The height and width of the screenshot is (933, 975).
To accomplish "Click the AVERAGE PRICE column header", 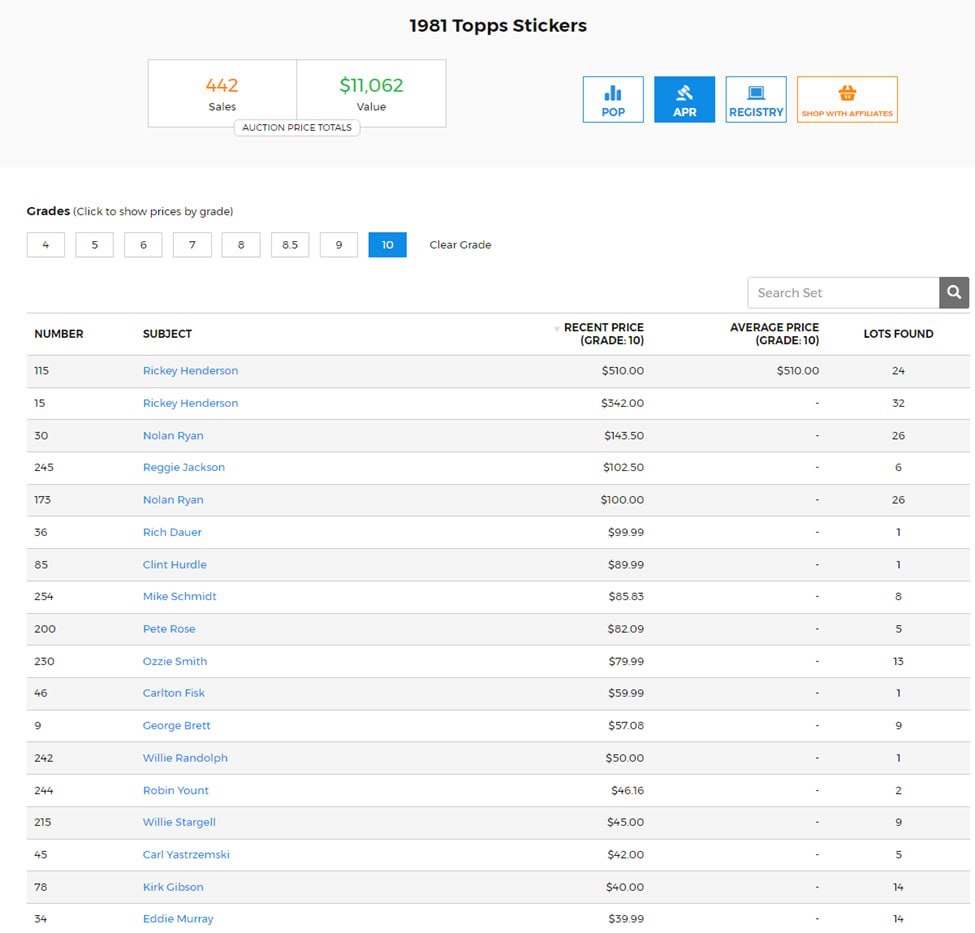I will pyautogui.click(x=774, y=334).
